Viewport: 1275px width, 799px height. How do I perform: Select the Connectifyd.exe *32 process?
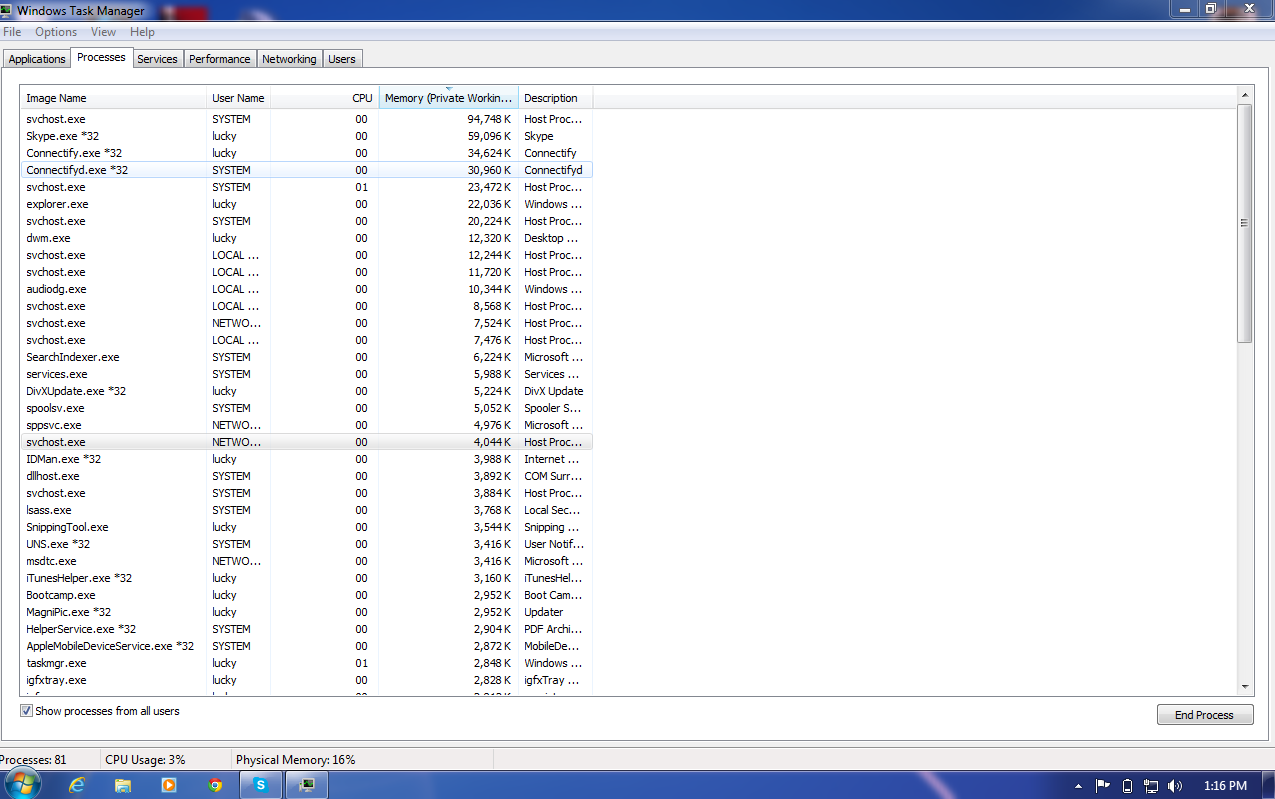click(x=306, y=170)
